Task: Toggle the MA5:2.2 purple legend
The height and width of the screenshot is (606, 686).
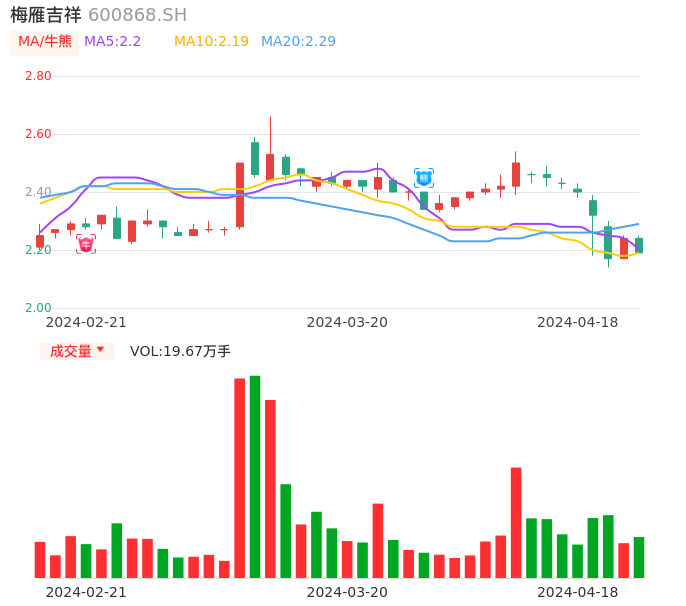Action: (x=112, y=42)
